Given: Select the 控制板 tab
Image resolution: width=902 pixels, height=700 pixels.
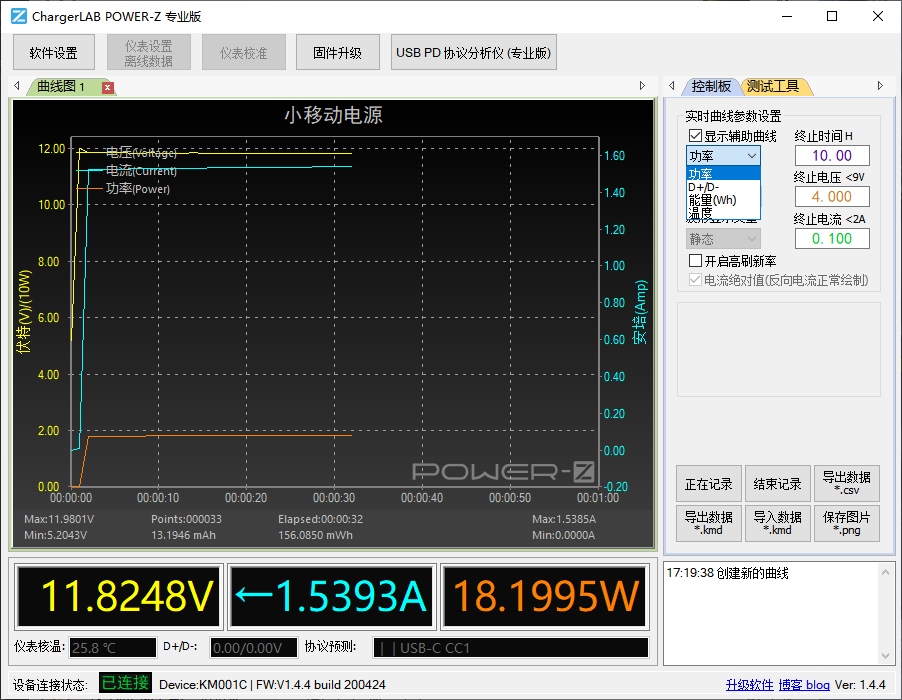Looking at the screenshot, I should 711,86.
